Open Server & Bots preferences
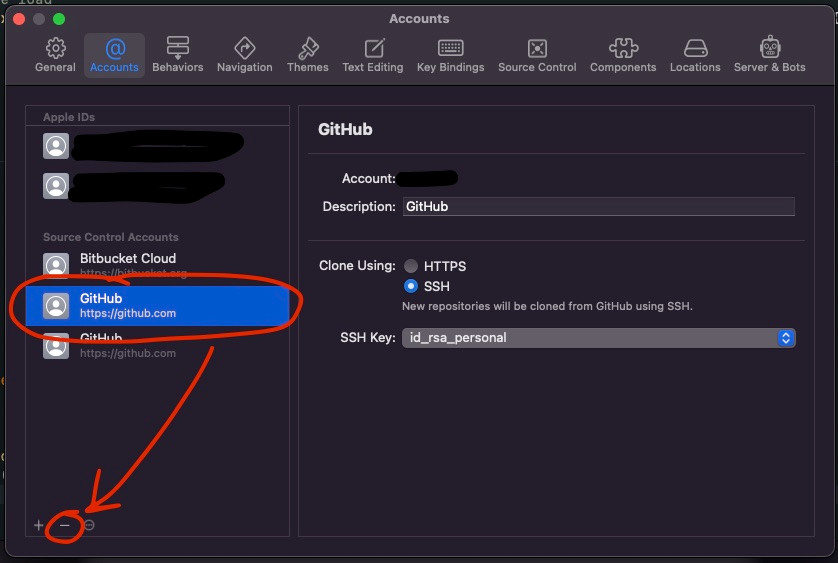 770,55
